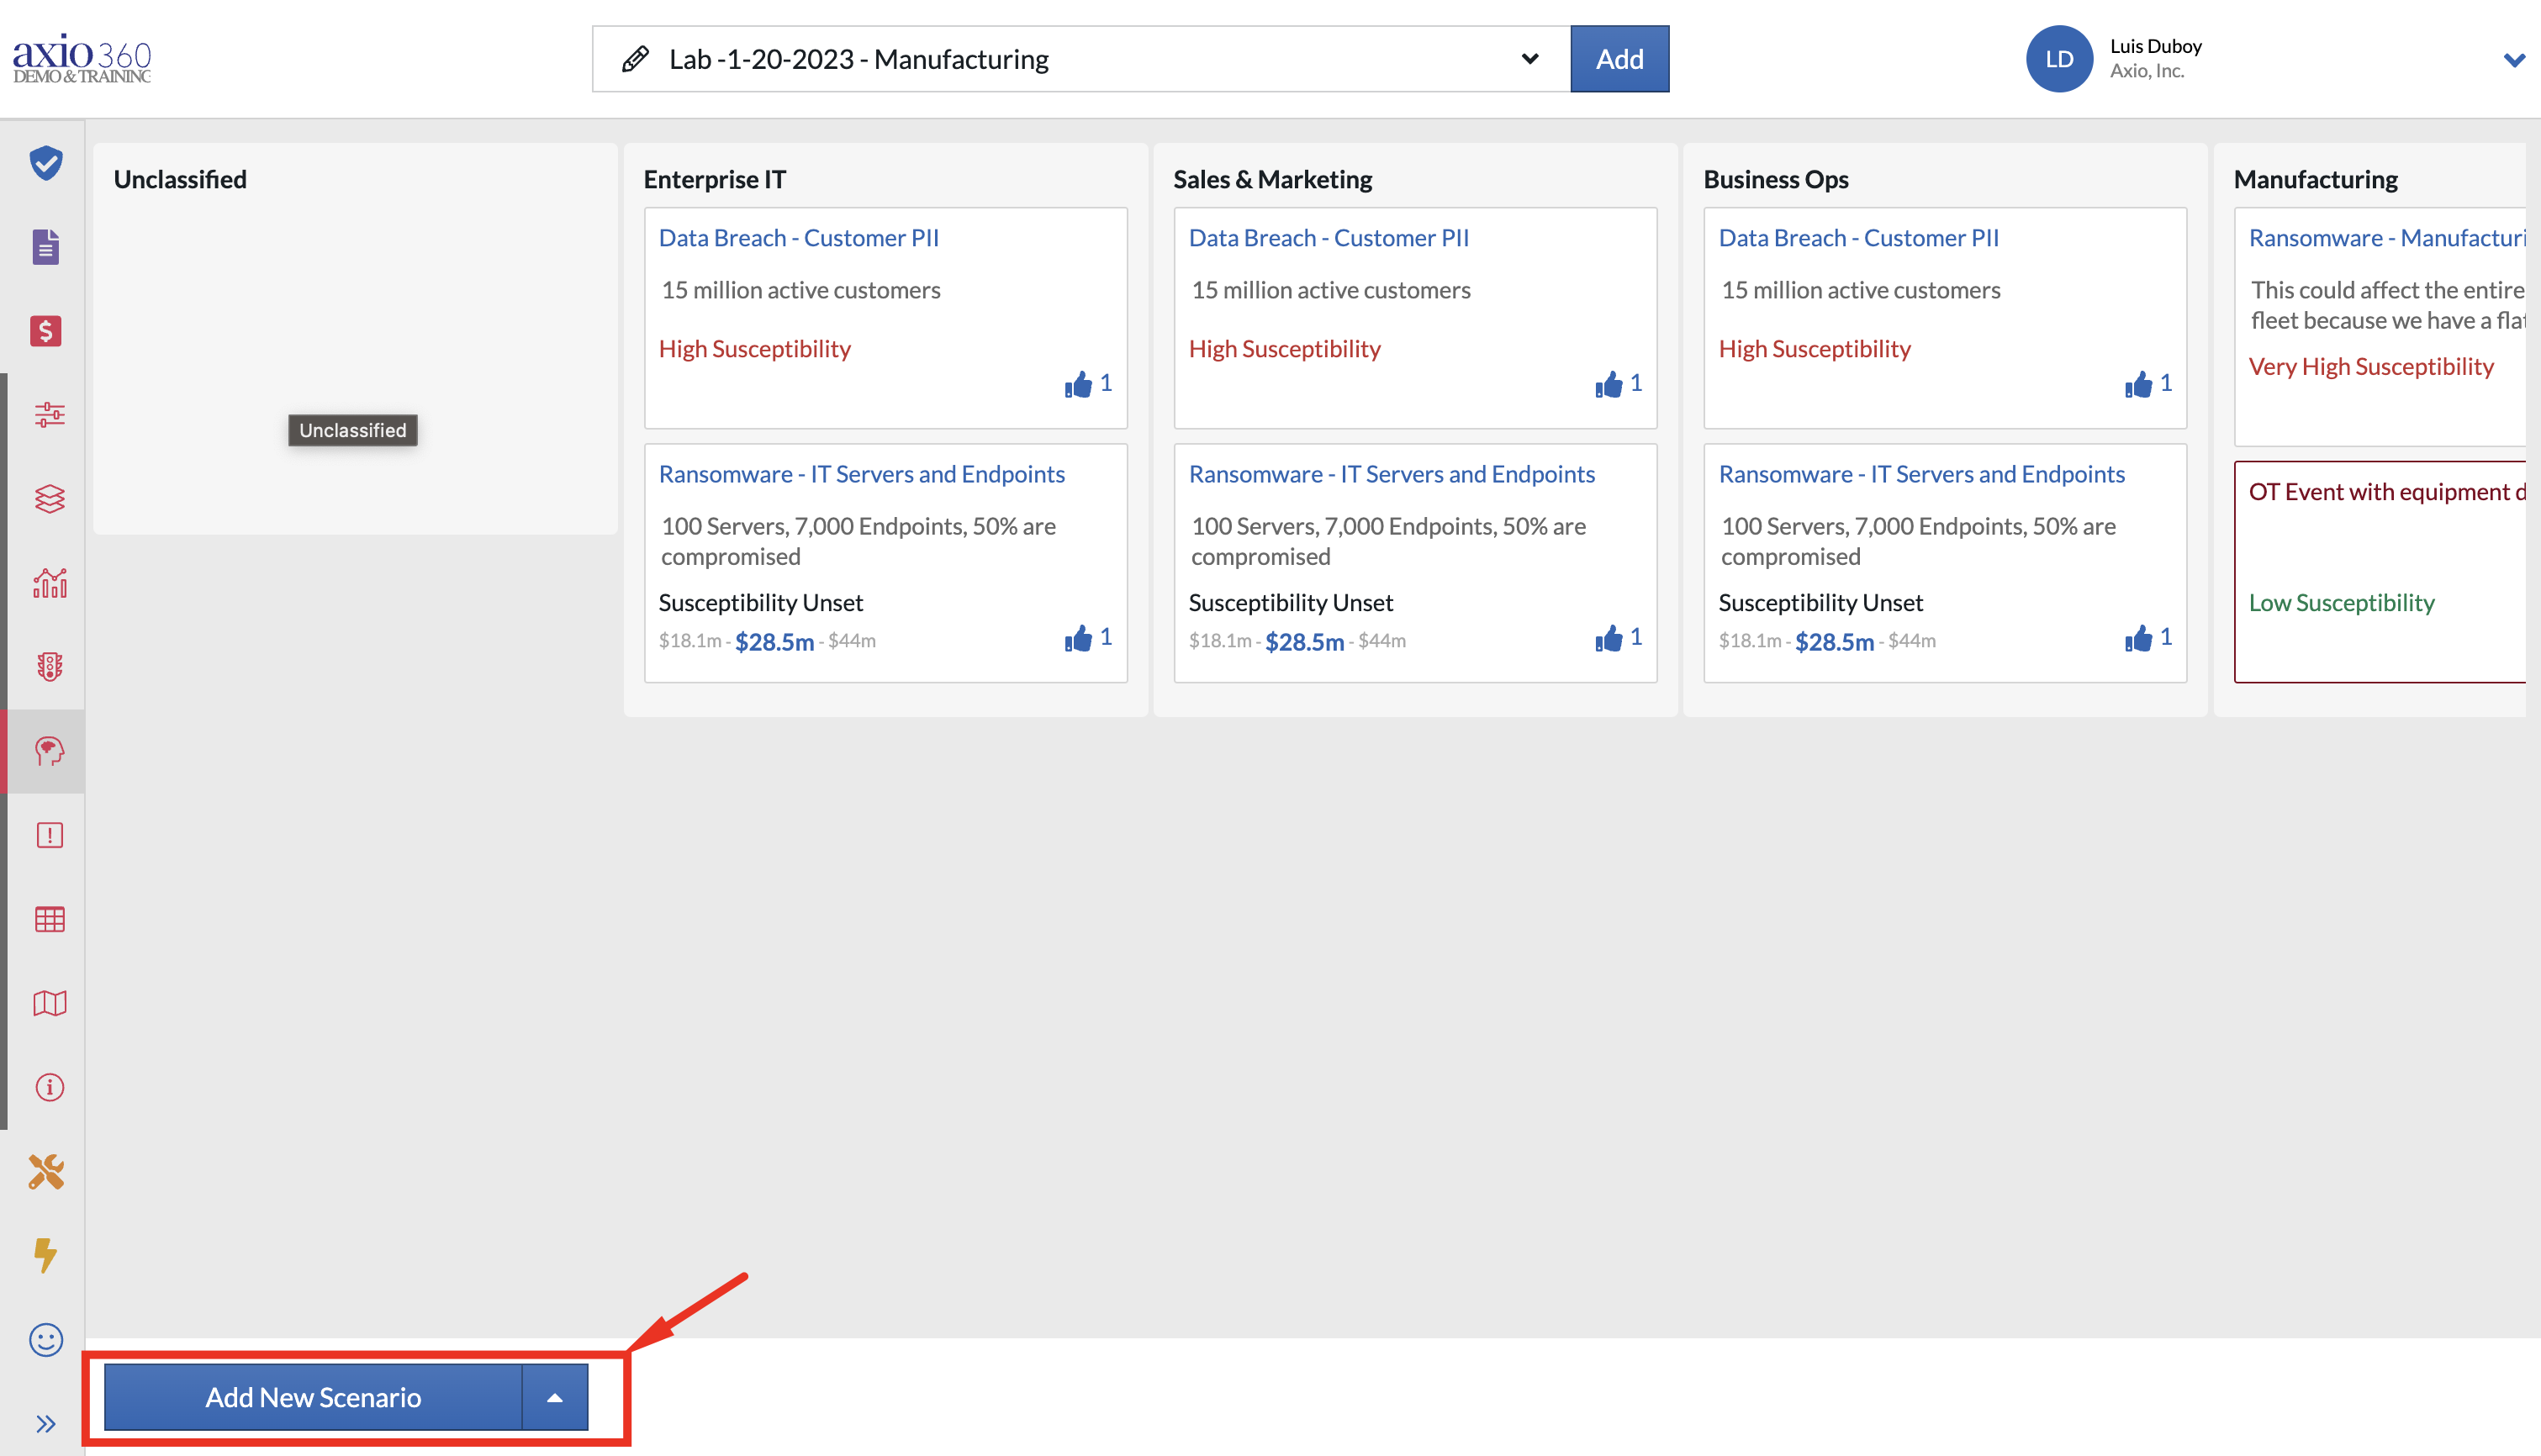The width and height of the screenshot is (2541, 1456).
Task: Click the blue Add button
Action: [x=1619, y=59]
